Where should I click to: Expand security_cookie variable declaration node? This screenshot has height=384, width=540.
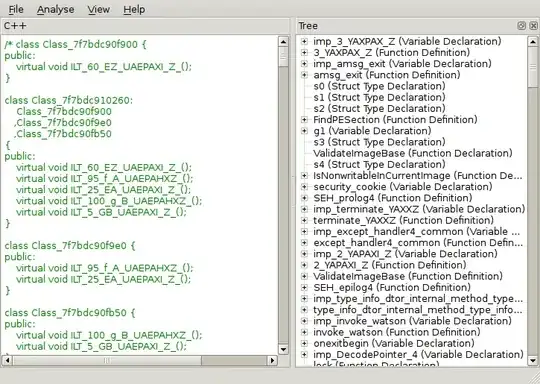pyautogui.click(x=304, y=187)
